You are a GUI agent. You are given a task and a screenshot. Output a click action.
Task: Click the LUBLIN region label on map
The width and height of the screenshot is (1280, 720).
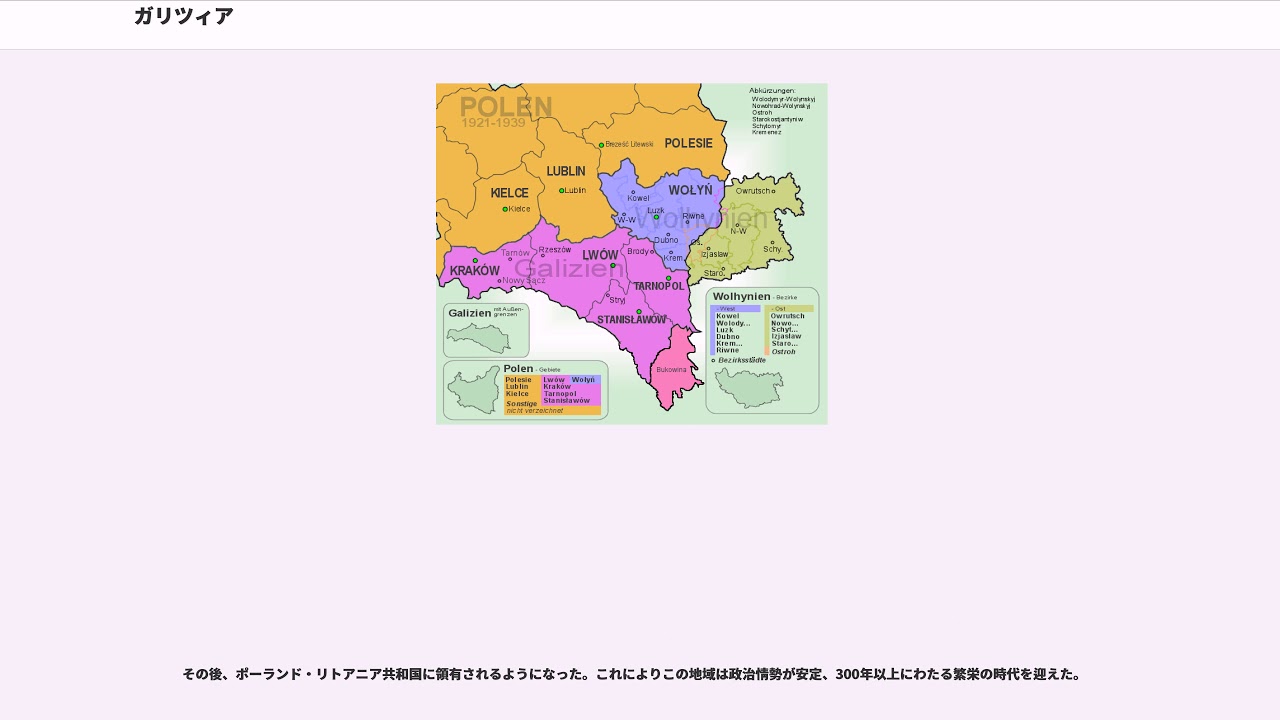tap(566, 171)
